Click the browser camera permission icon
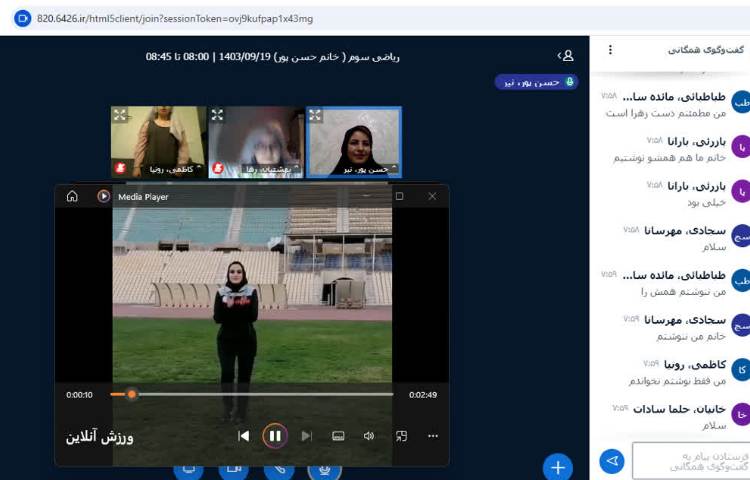The width and height of the screenshot is (750, 480). [22, 19]
